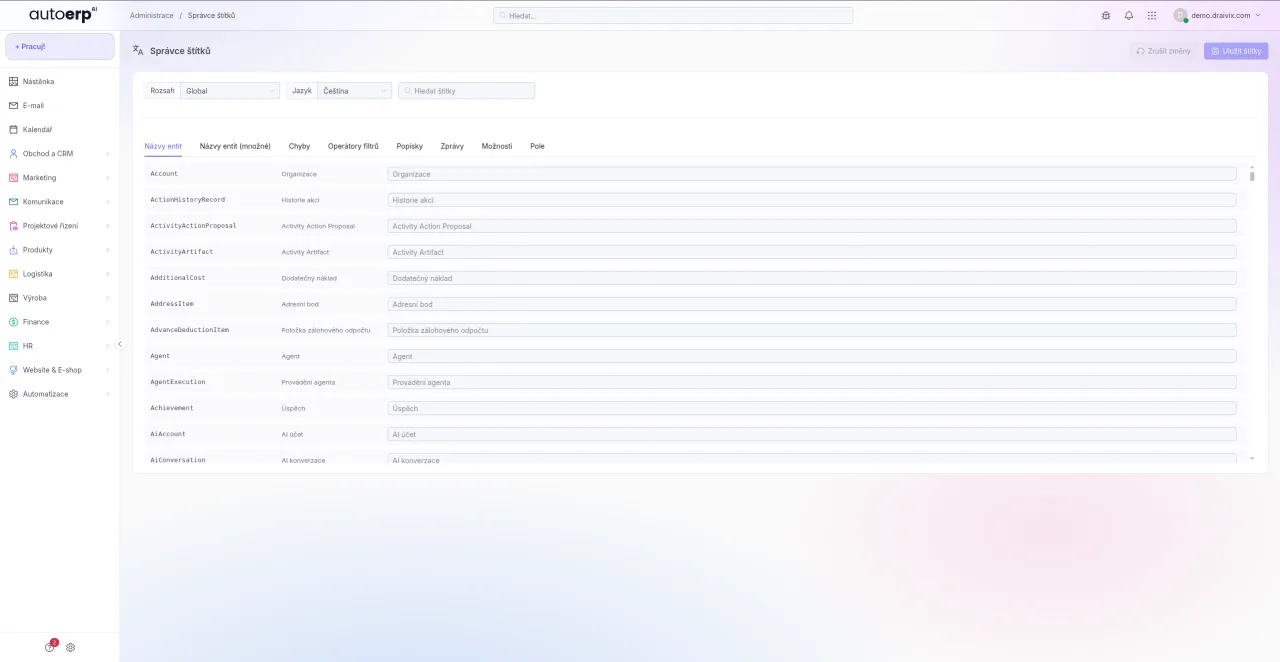Click the + Pracuj! button
The height and width of the screenshot is (662, 1280).
pyautogui.click(x=60, y=47)
